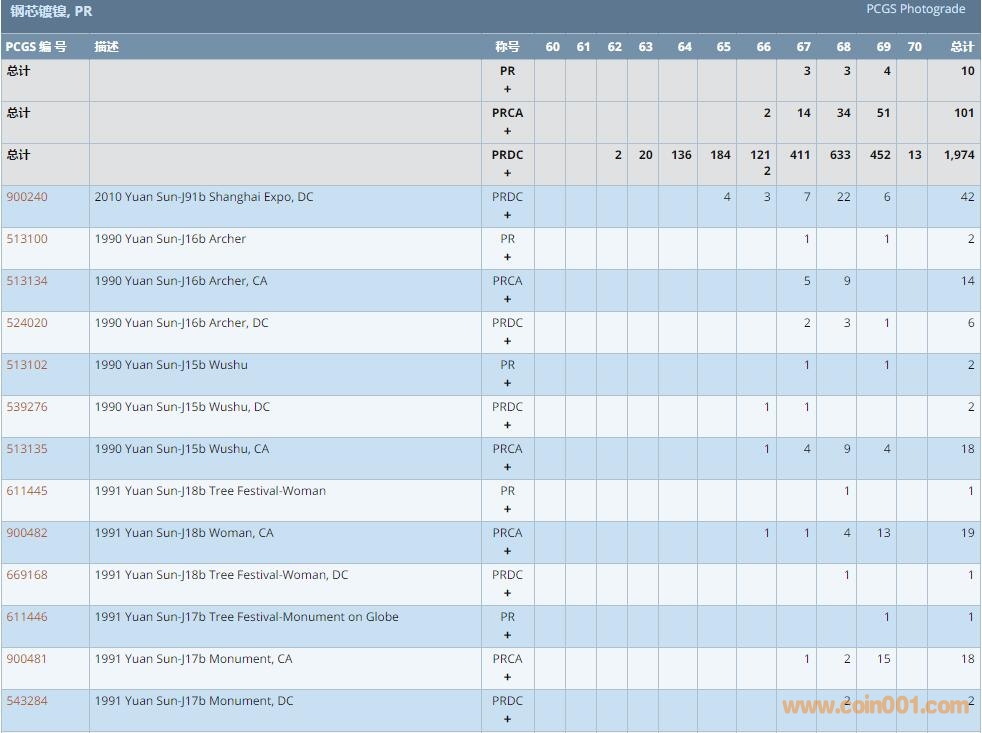Click the grade 70 column header
Image resolution: width=982 pixels, height=733 pixels.
914,47
